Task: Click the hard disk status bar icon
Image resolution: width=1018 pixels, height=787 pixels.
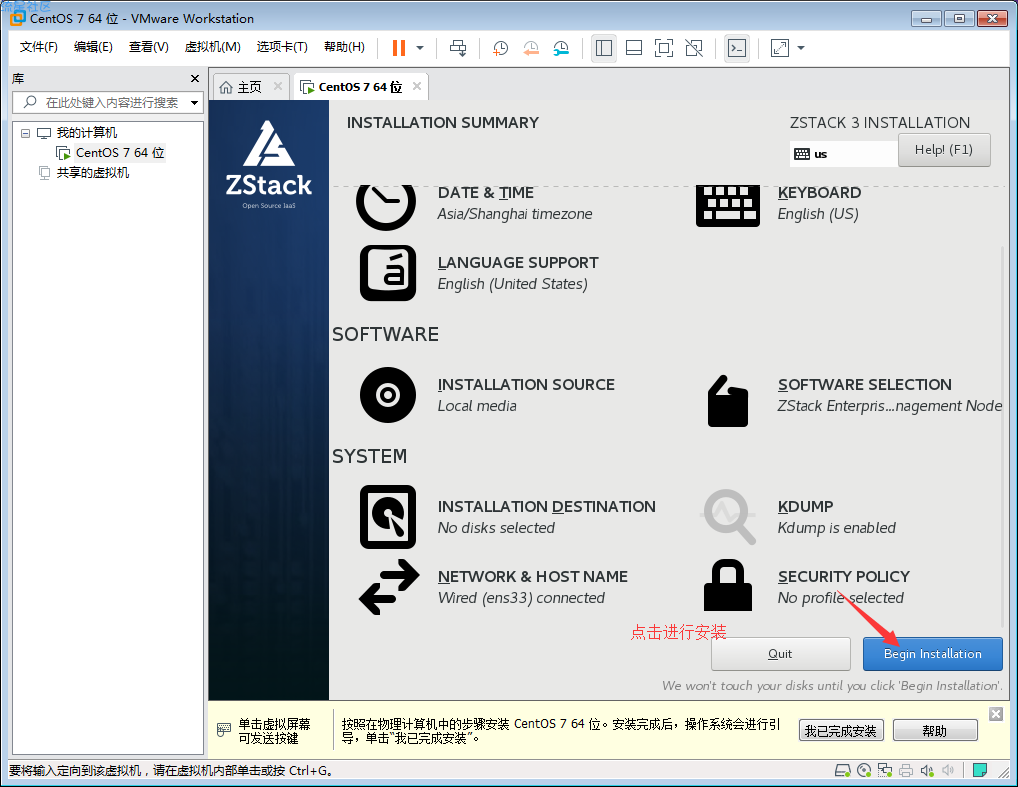Action: tap(843, 771)
